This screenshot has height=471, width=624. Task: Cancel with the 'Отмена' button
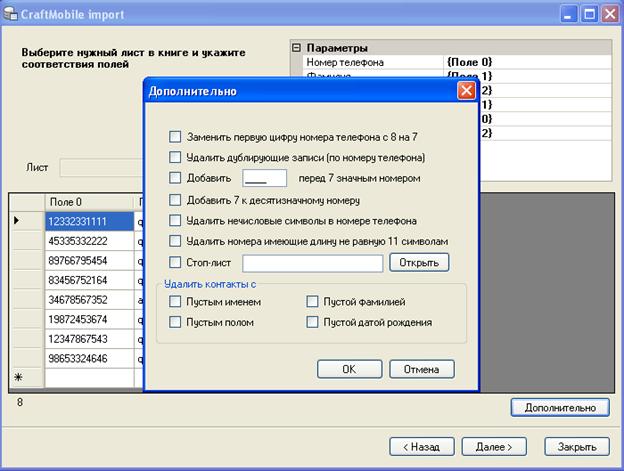coord(421,369)
